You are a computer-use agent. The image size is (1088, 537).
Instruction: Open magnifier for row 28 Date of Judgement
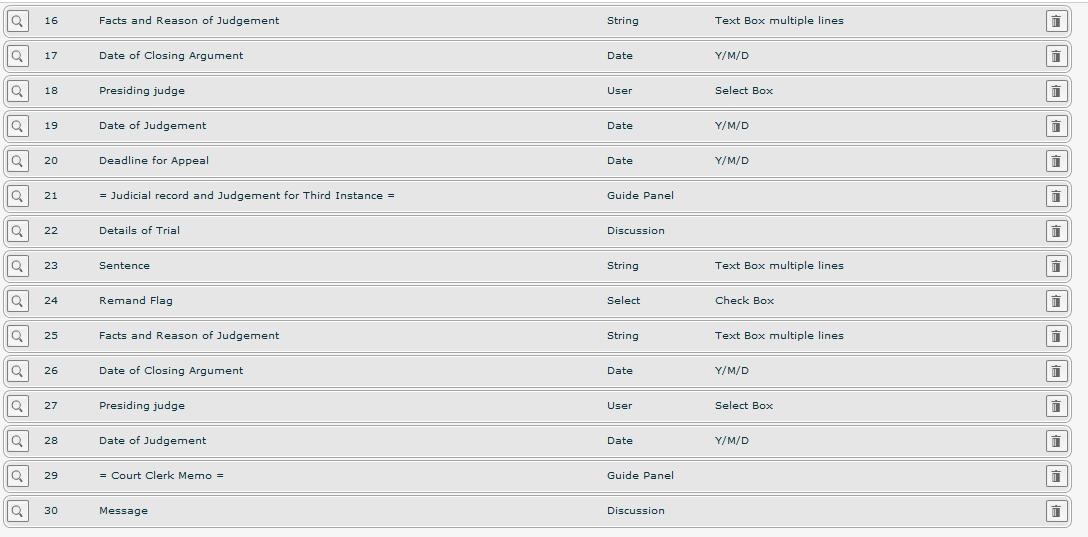pos(17,441)
